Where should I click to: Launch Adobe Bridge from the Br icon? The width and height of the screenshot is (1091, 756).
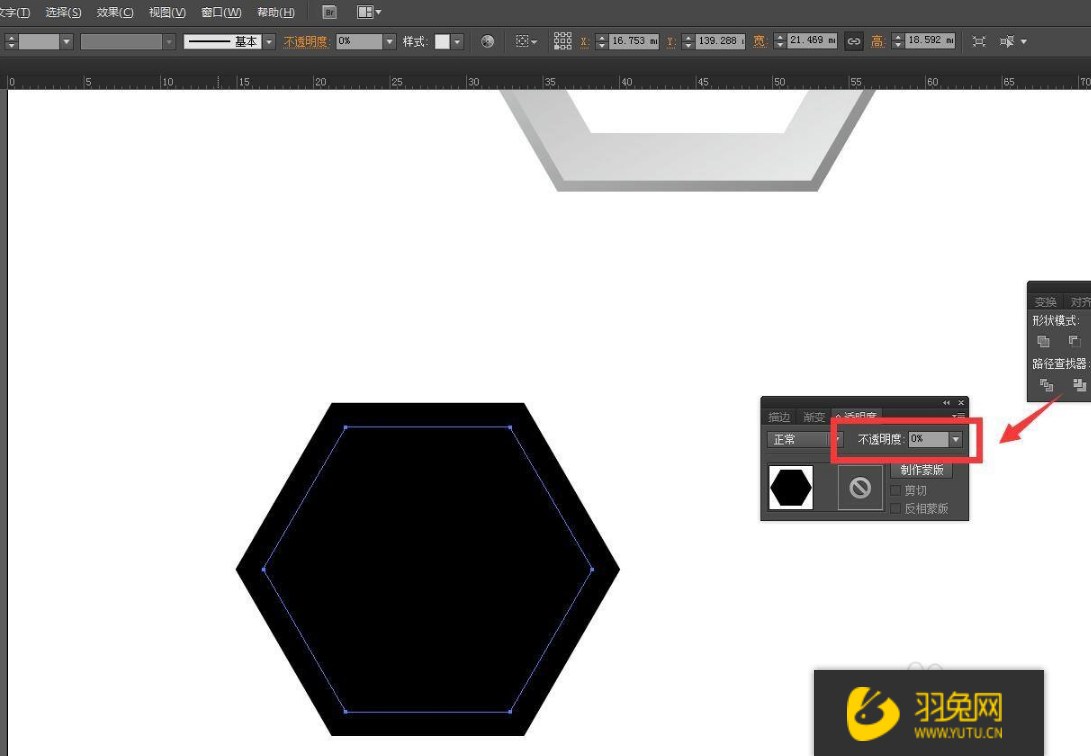tap(330, 12)
